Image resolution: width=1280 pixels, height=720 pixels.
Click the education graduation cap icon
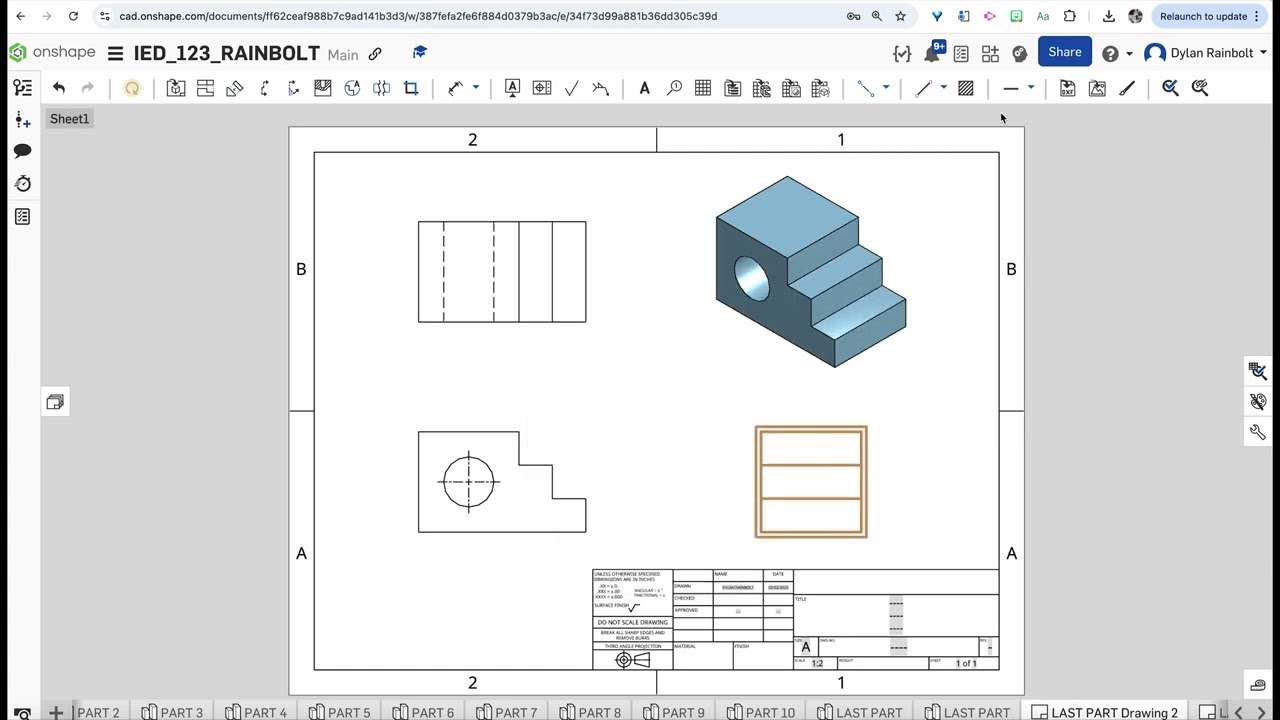420,53
